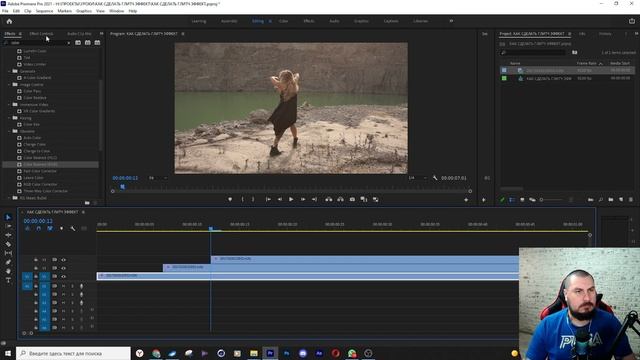Open the Program monitor zoom level dropdown
640x360 pixels.
(x=158, y=178)
